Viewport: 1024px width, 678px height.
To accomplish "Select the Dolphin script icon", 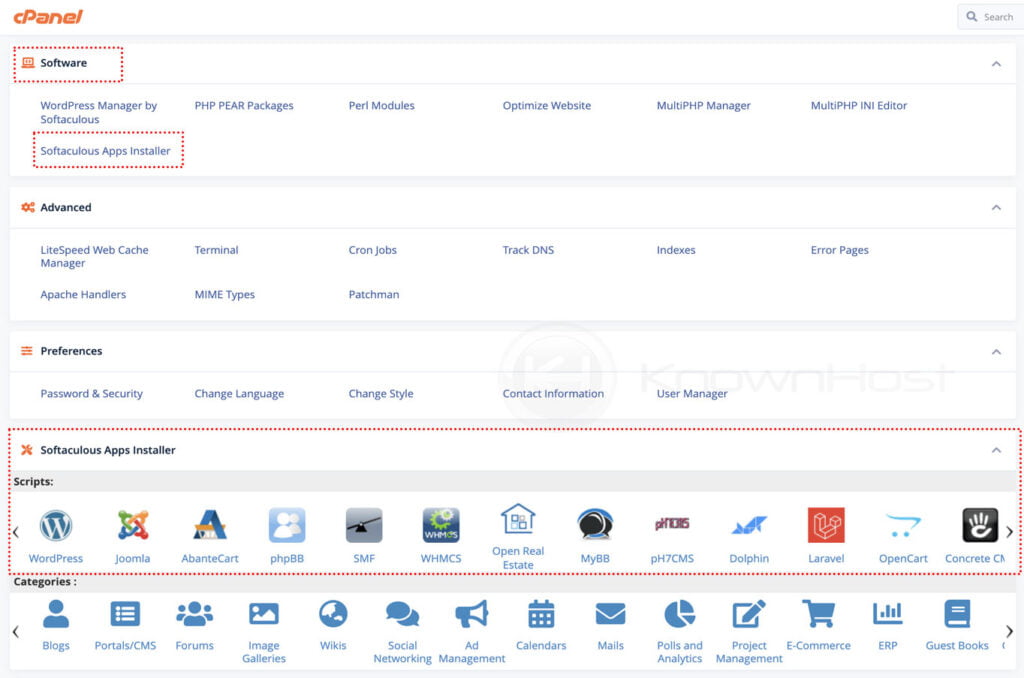I will point(749,525).
